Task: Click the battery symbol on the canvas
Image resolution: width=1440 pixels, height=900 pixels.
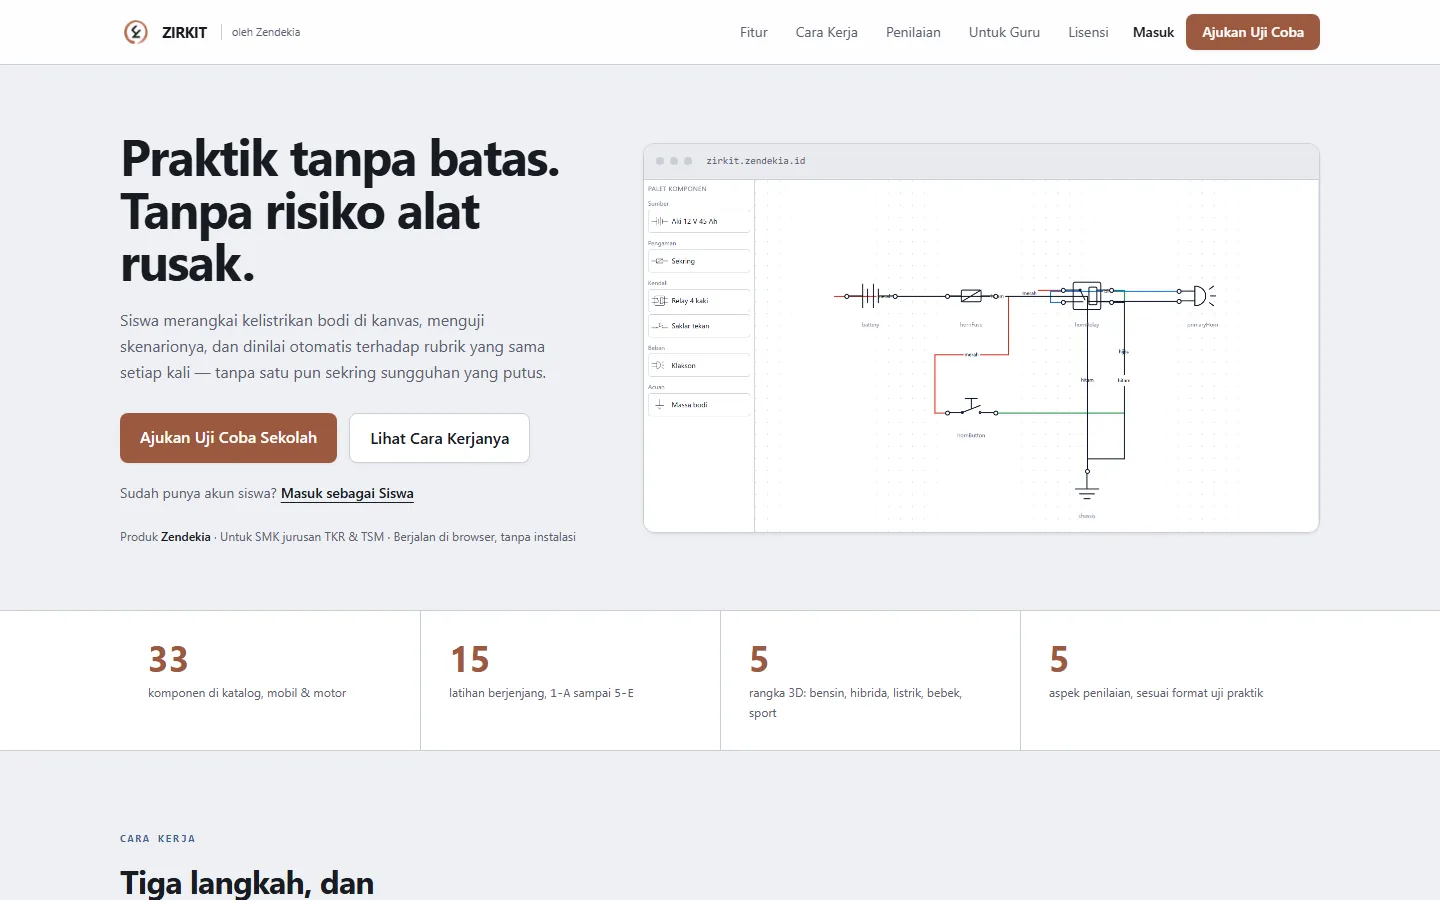Action: pyautogui.click(x=870, y=296)
